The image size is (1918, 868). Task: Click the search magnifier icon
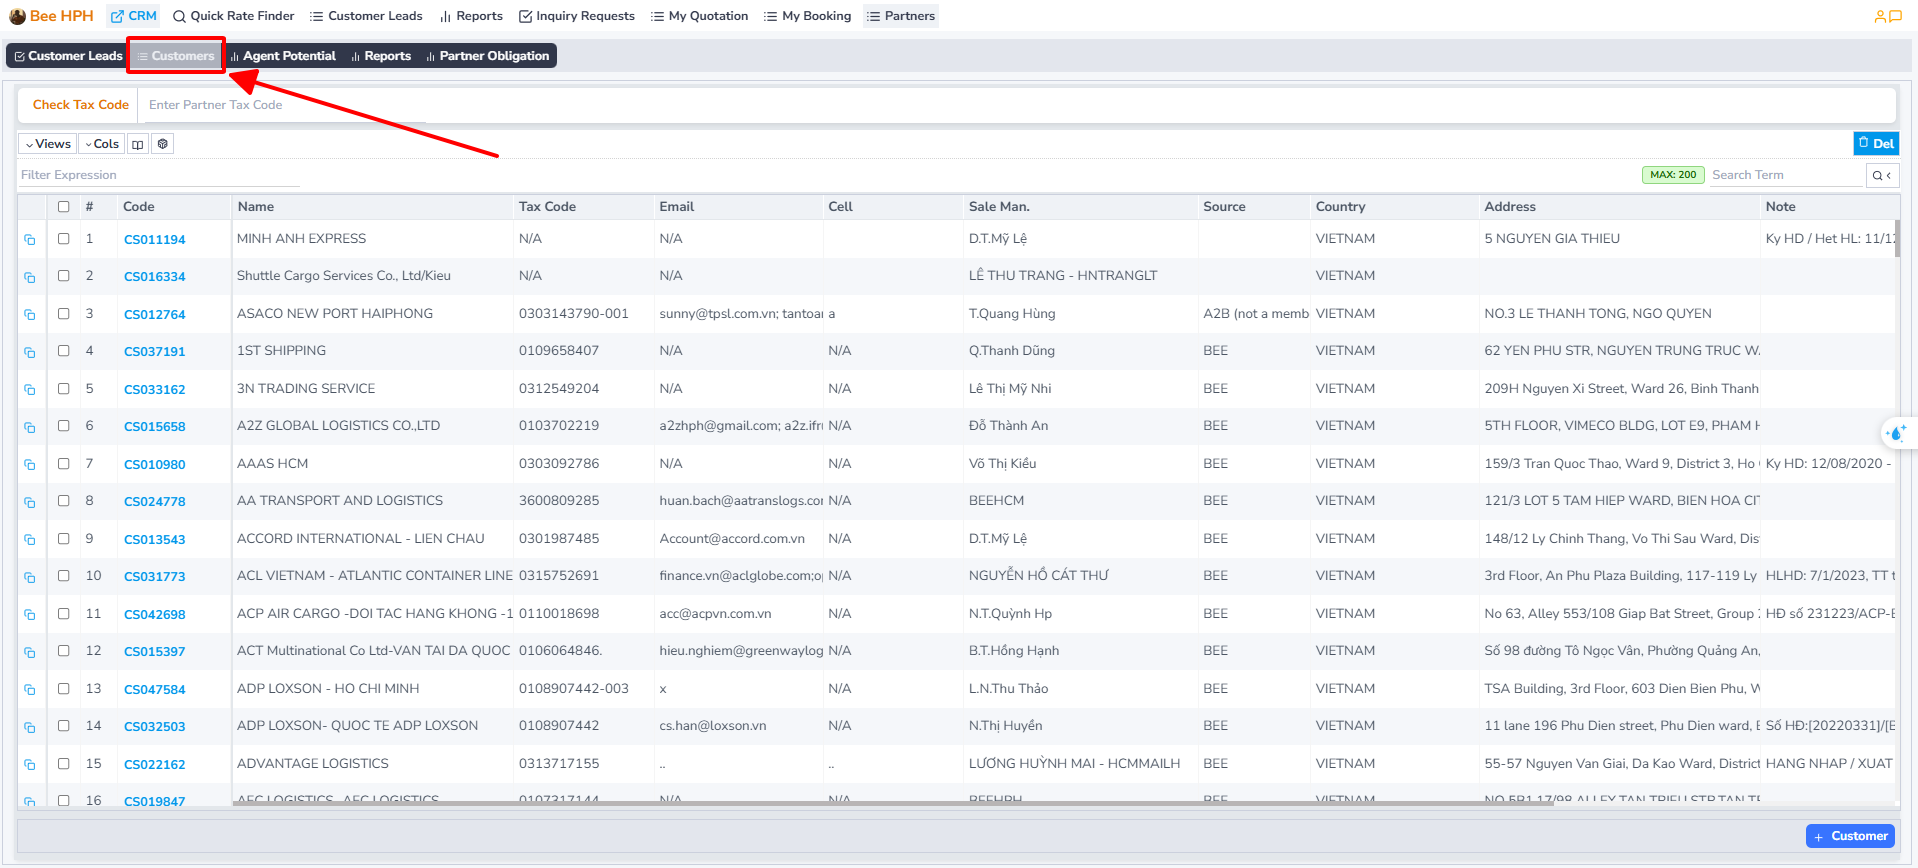(x=1877, y=175)
